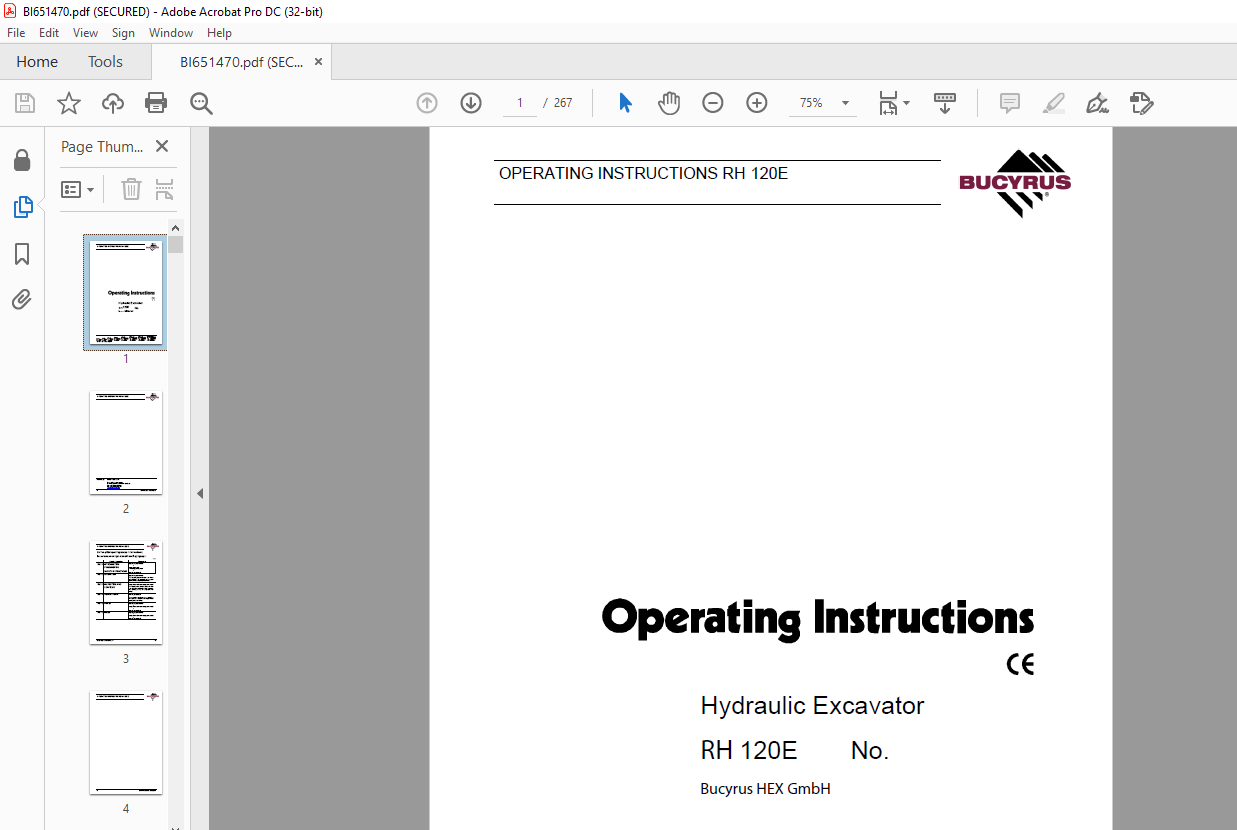The height and width of the screenshot is (830, 1237).
Task: Close the BI651470.pdf tab
Action: (x=318, y=62)
